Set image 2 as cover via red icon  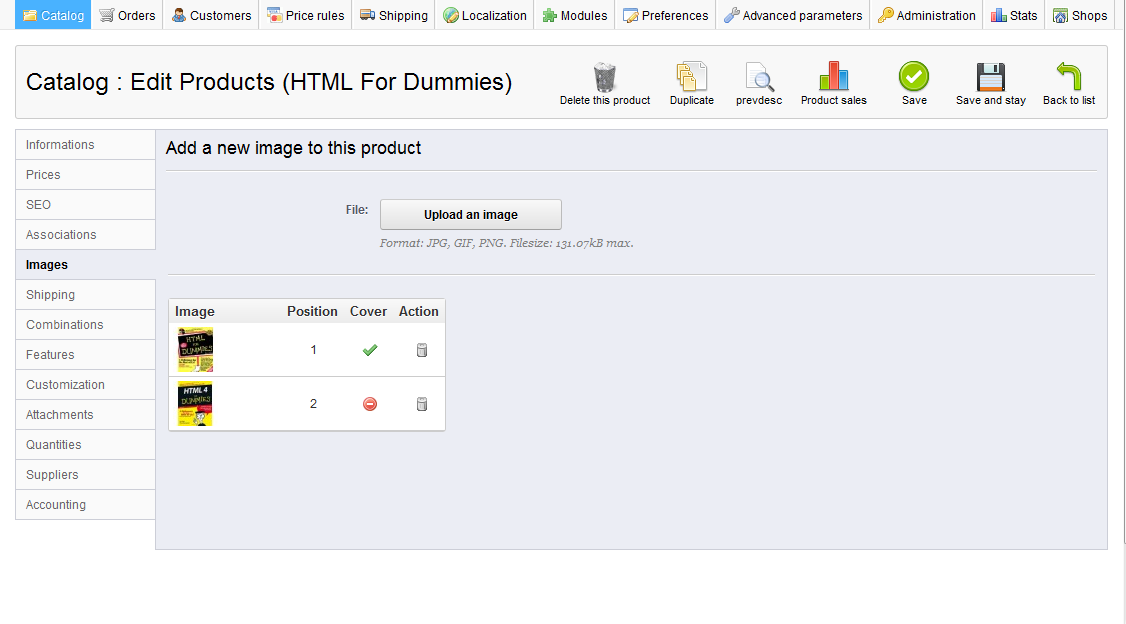370,404
